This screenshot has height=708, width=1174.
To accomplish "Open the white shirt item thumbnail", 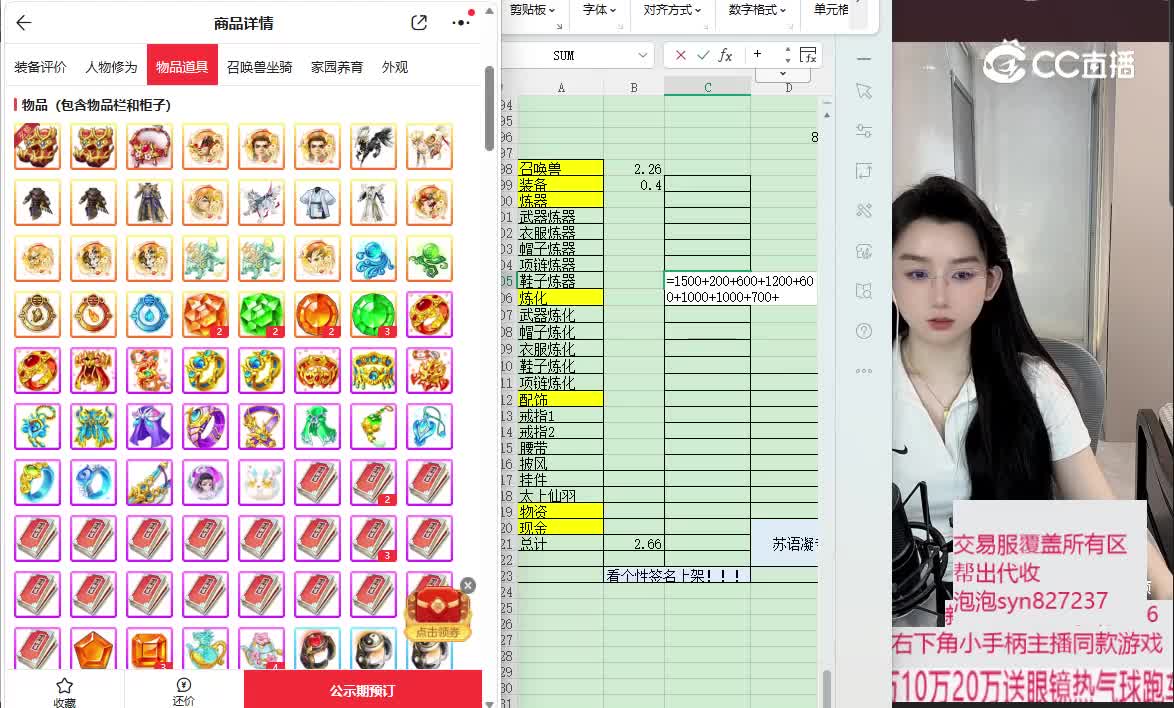I will pyautogui.click(x=317, y=202).
